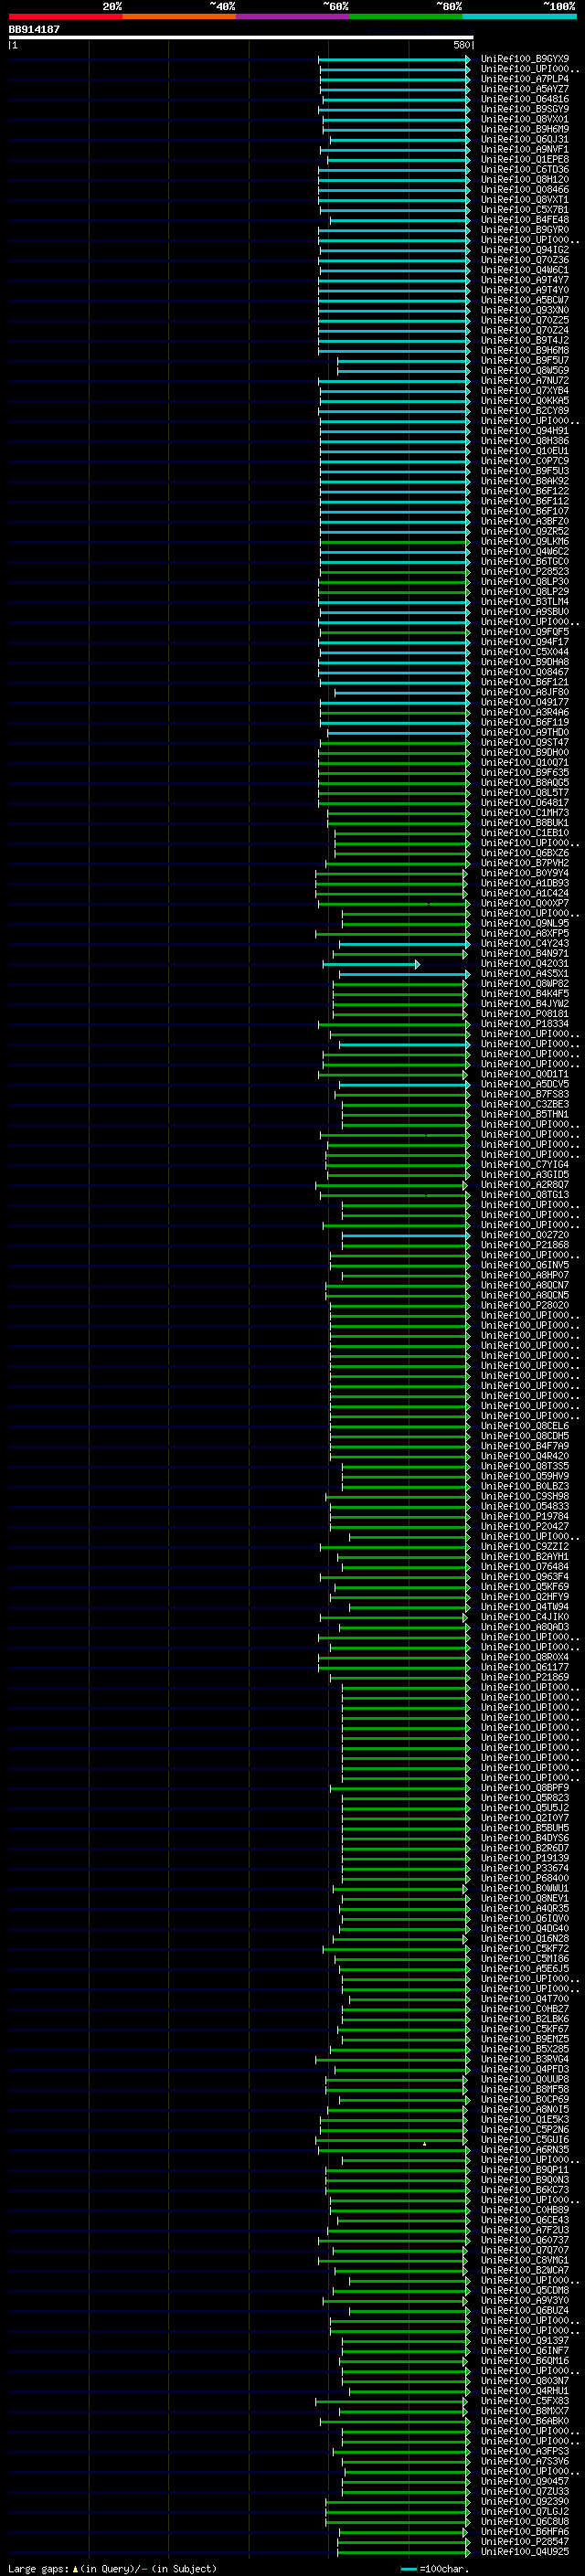Click the UniRef100_P28523 entry
Screen dimensions: 585x2576
tap(524, 571)
